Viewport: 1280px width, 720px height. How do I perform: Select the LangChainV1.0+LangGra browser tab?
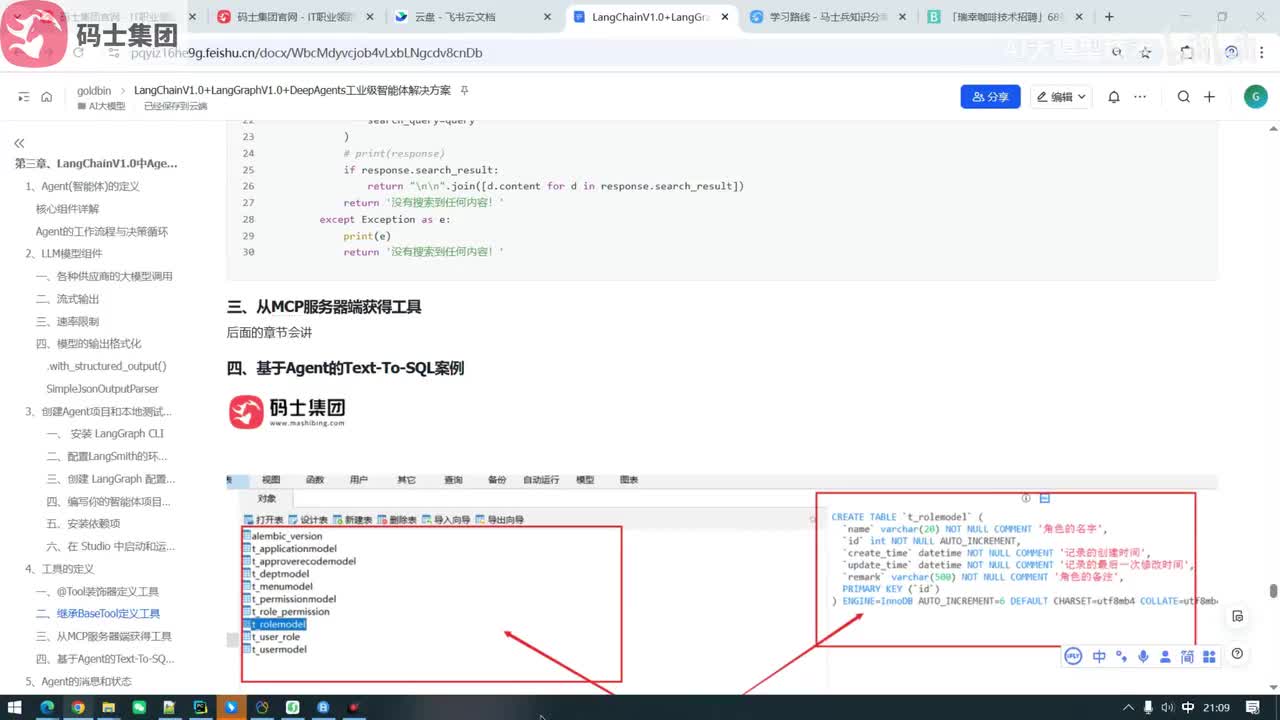point(650,17)
